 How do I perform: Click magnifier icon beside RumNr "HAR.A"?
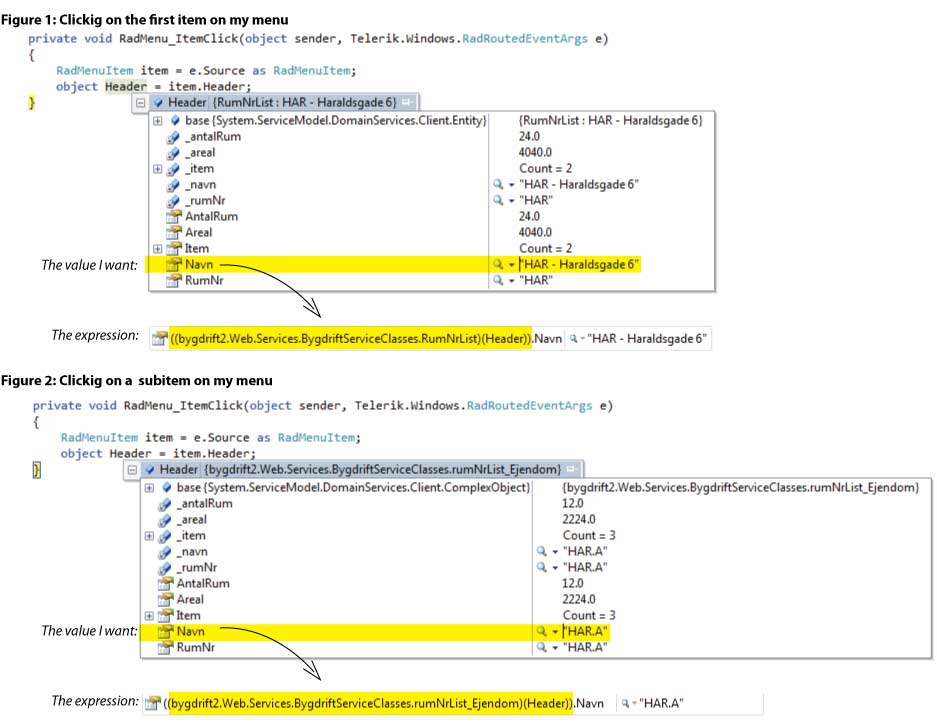(542, 647)
